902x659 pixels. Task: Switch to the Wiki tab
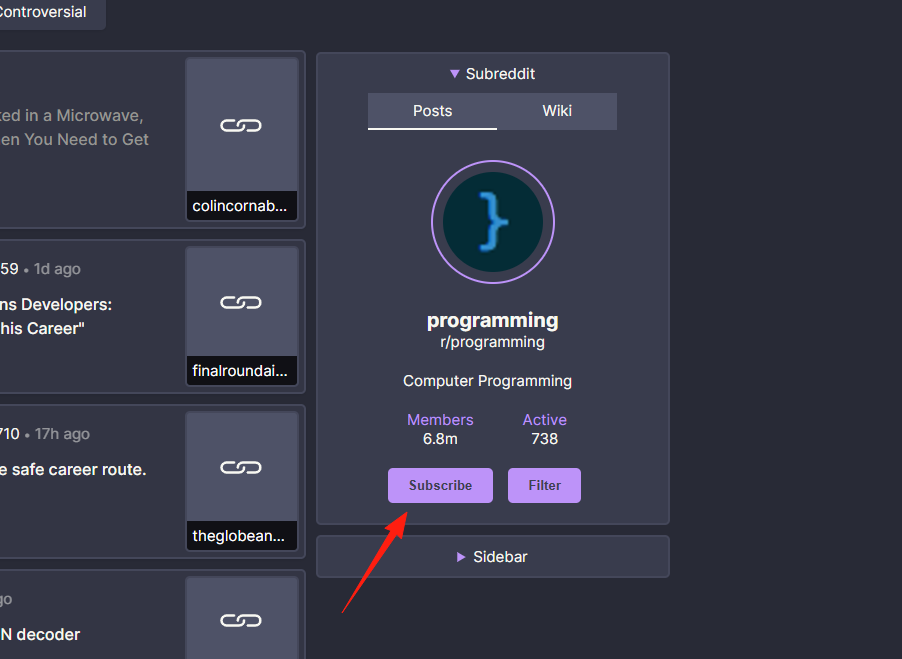click(x=557, y=111)
